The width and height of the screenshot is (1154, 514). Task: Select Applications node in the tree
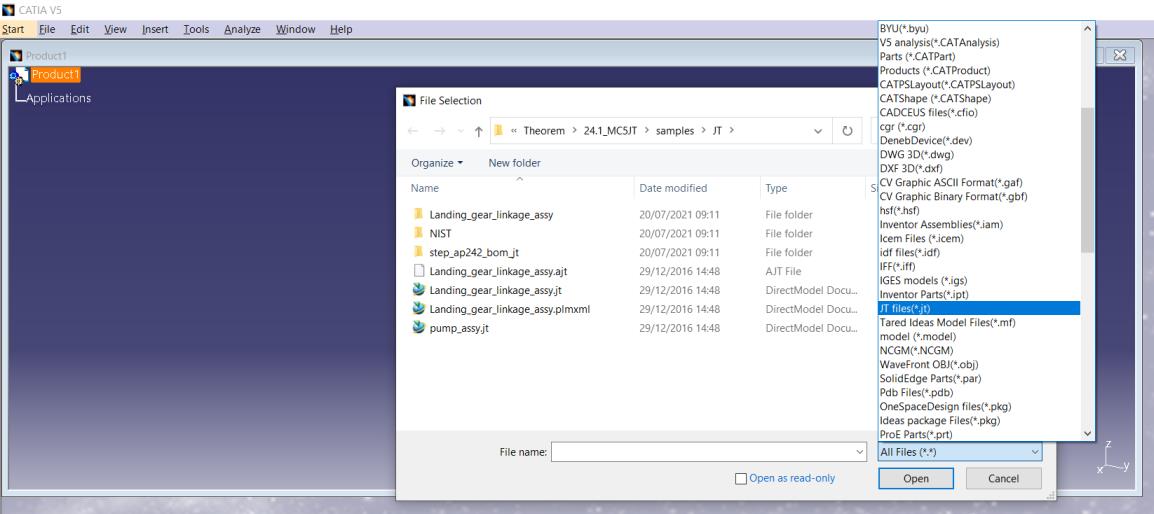[59, 98]
